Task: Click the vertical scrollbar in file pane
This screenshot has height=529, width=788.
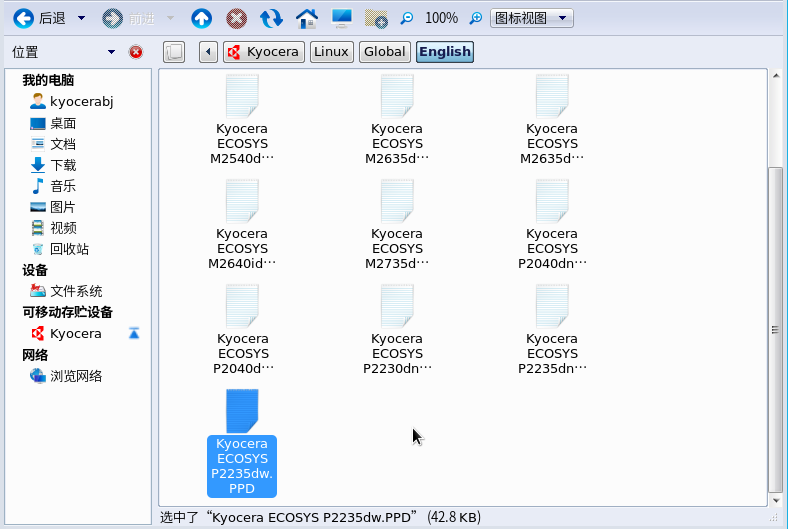Action: (774, 330)
